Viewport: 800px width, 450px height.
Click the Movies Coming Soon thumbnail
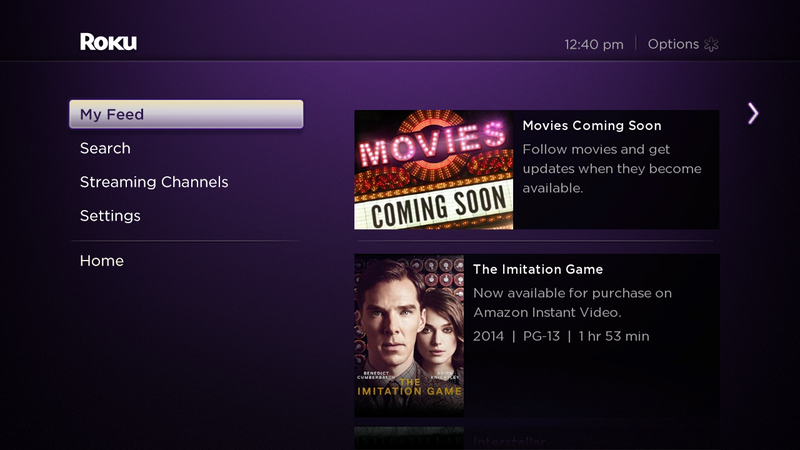434,169
